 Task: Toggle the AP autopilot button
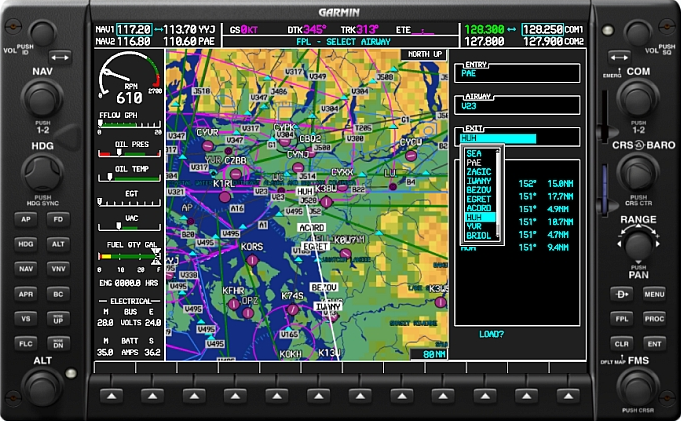(x=25, y=218)
